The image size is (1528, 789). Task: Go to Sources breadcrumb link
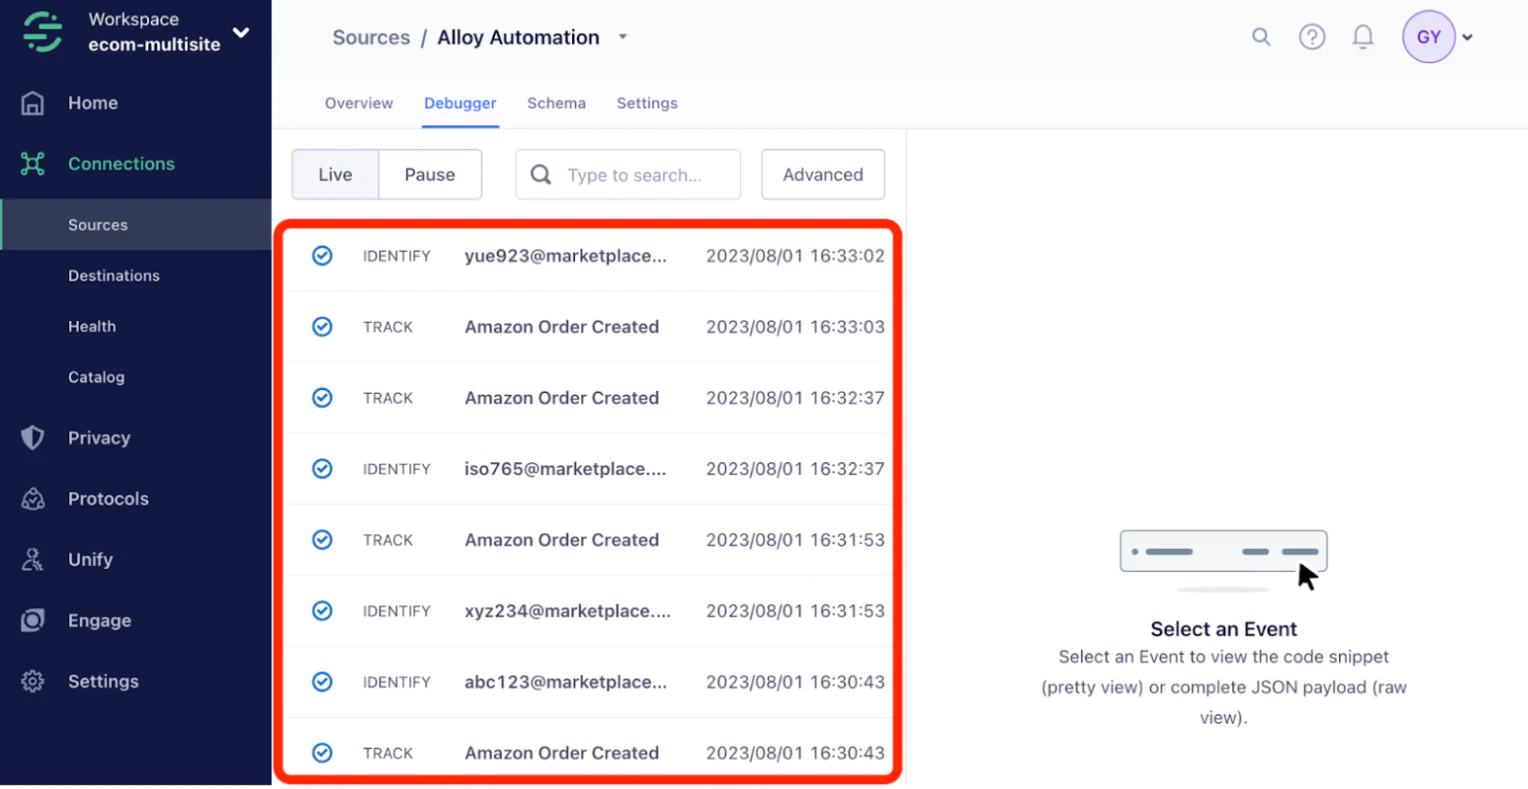pos(371,37)
